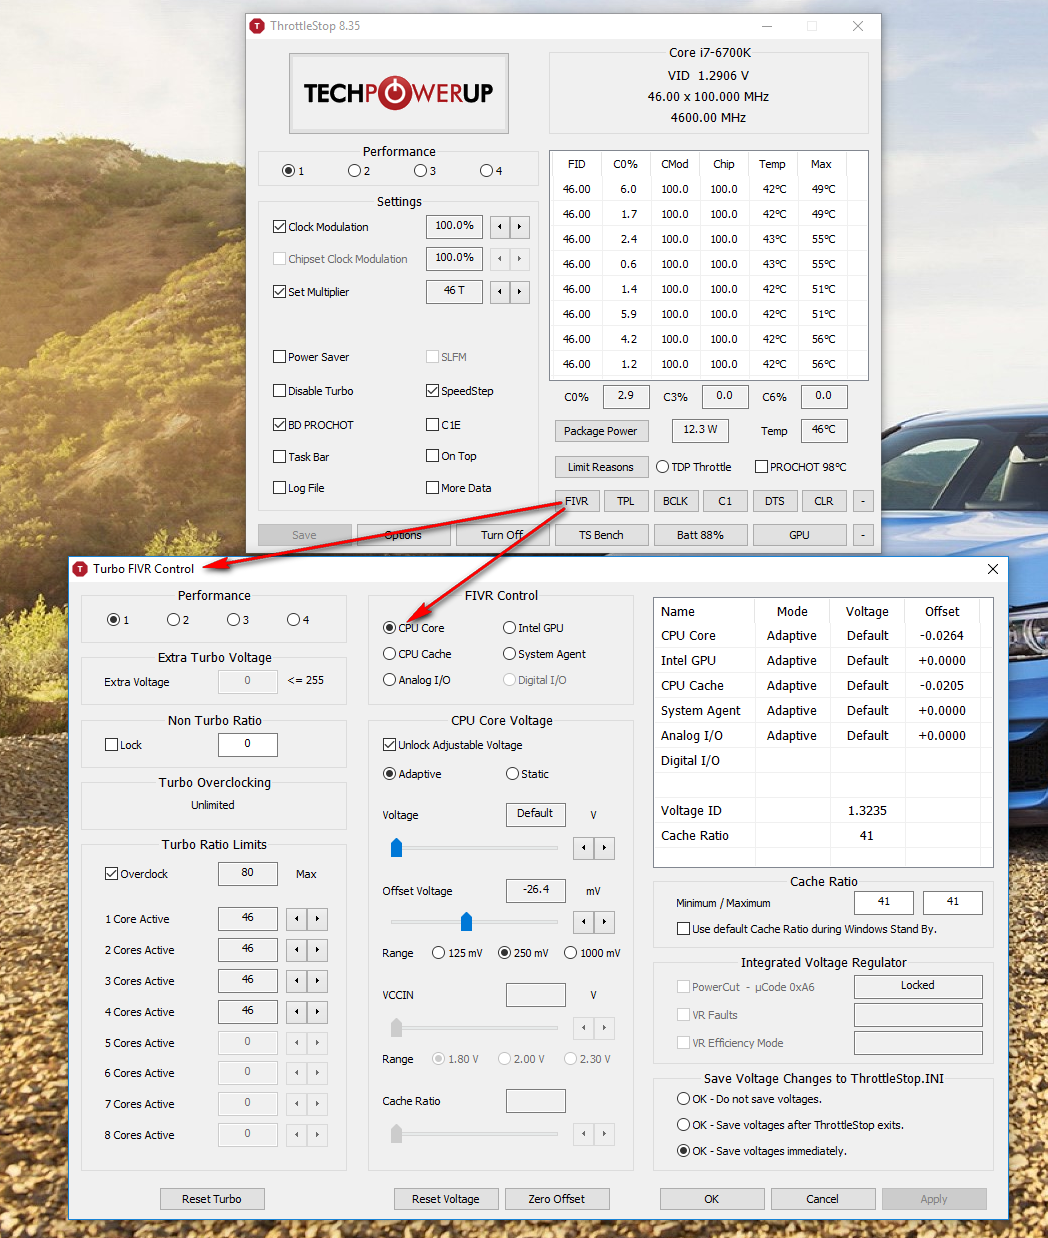This screenshot has height=1238, width=1048.
Task: Decrease the Clock Modulation value arrow
Action: click(500, 227)
